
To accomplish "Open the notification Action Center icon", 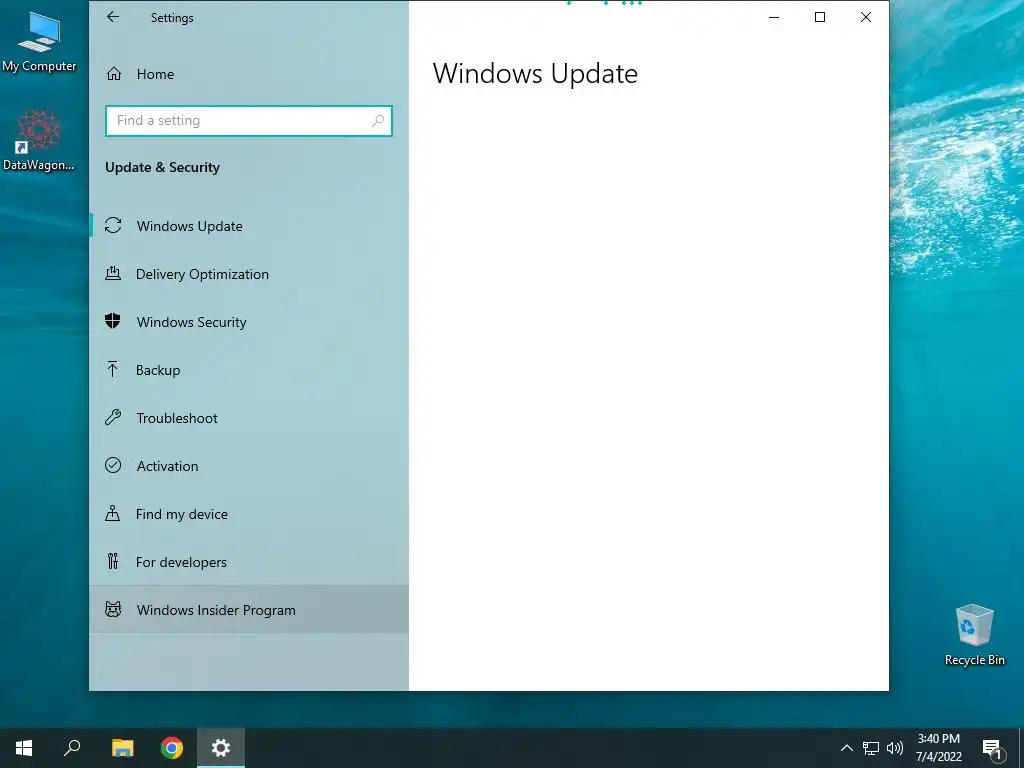I will [x=993, y=749].
